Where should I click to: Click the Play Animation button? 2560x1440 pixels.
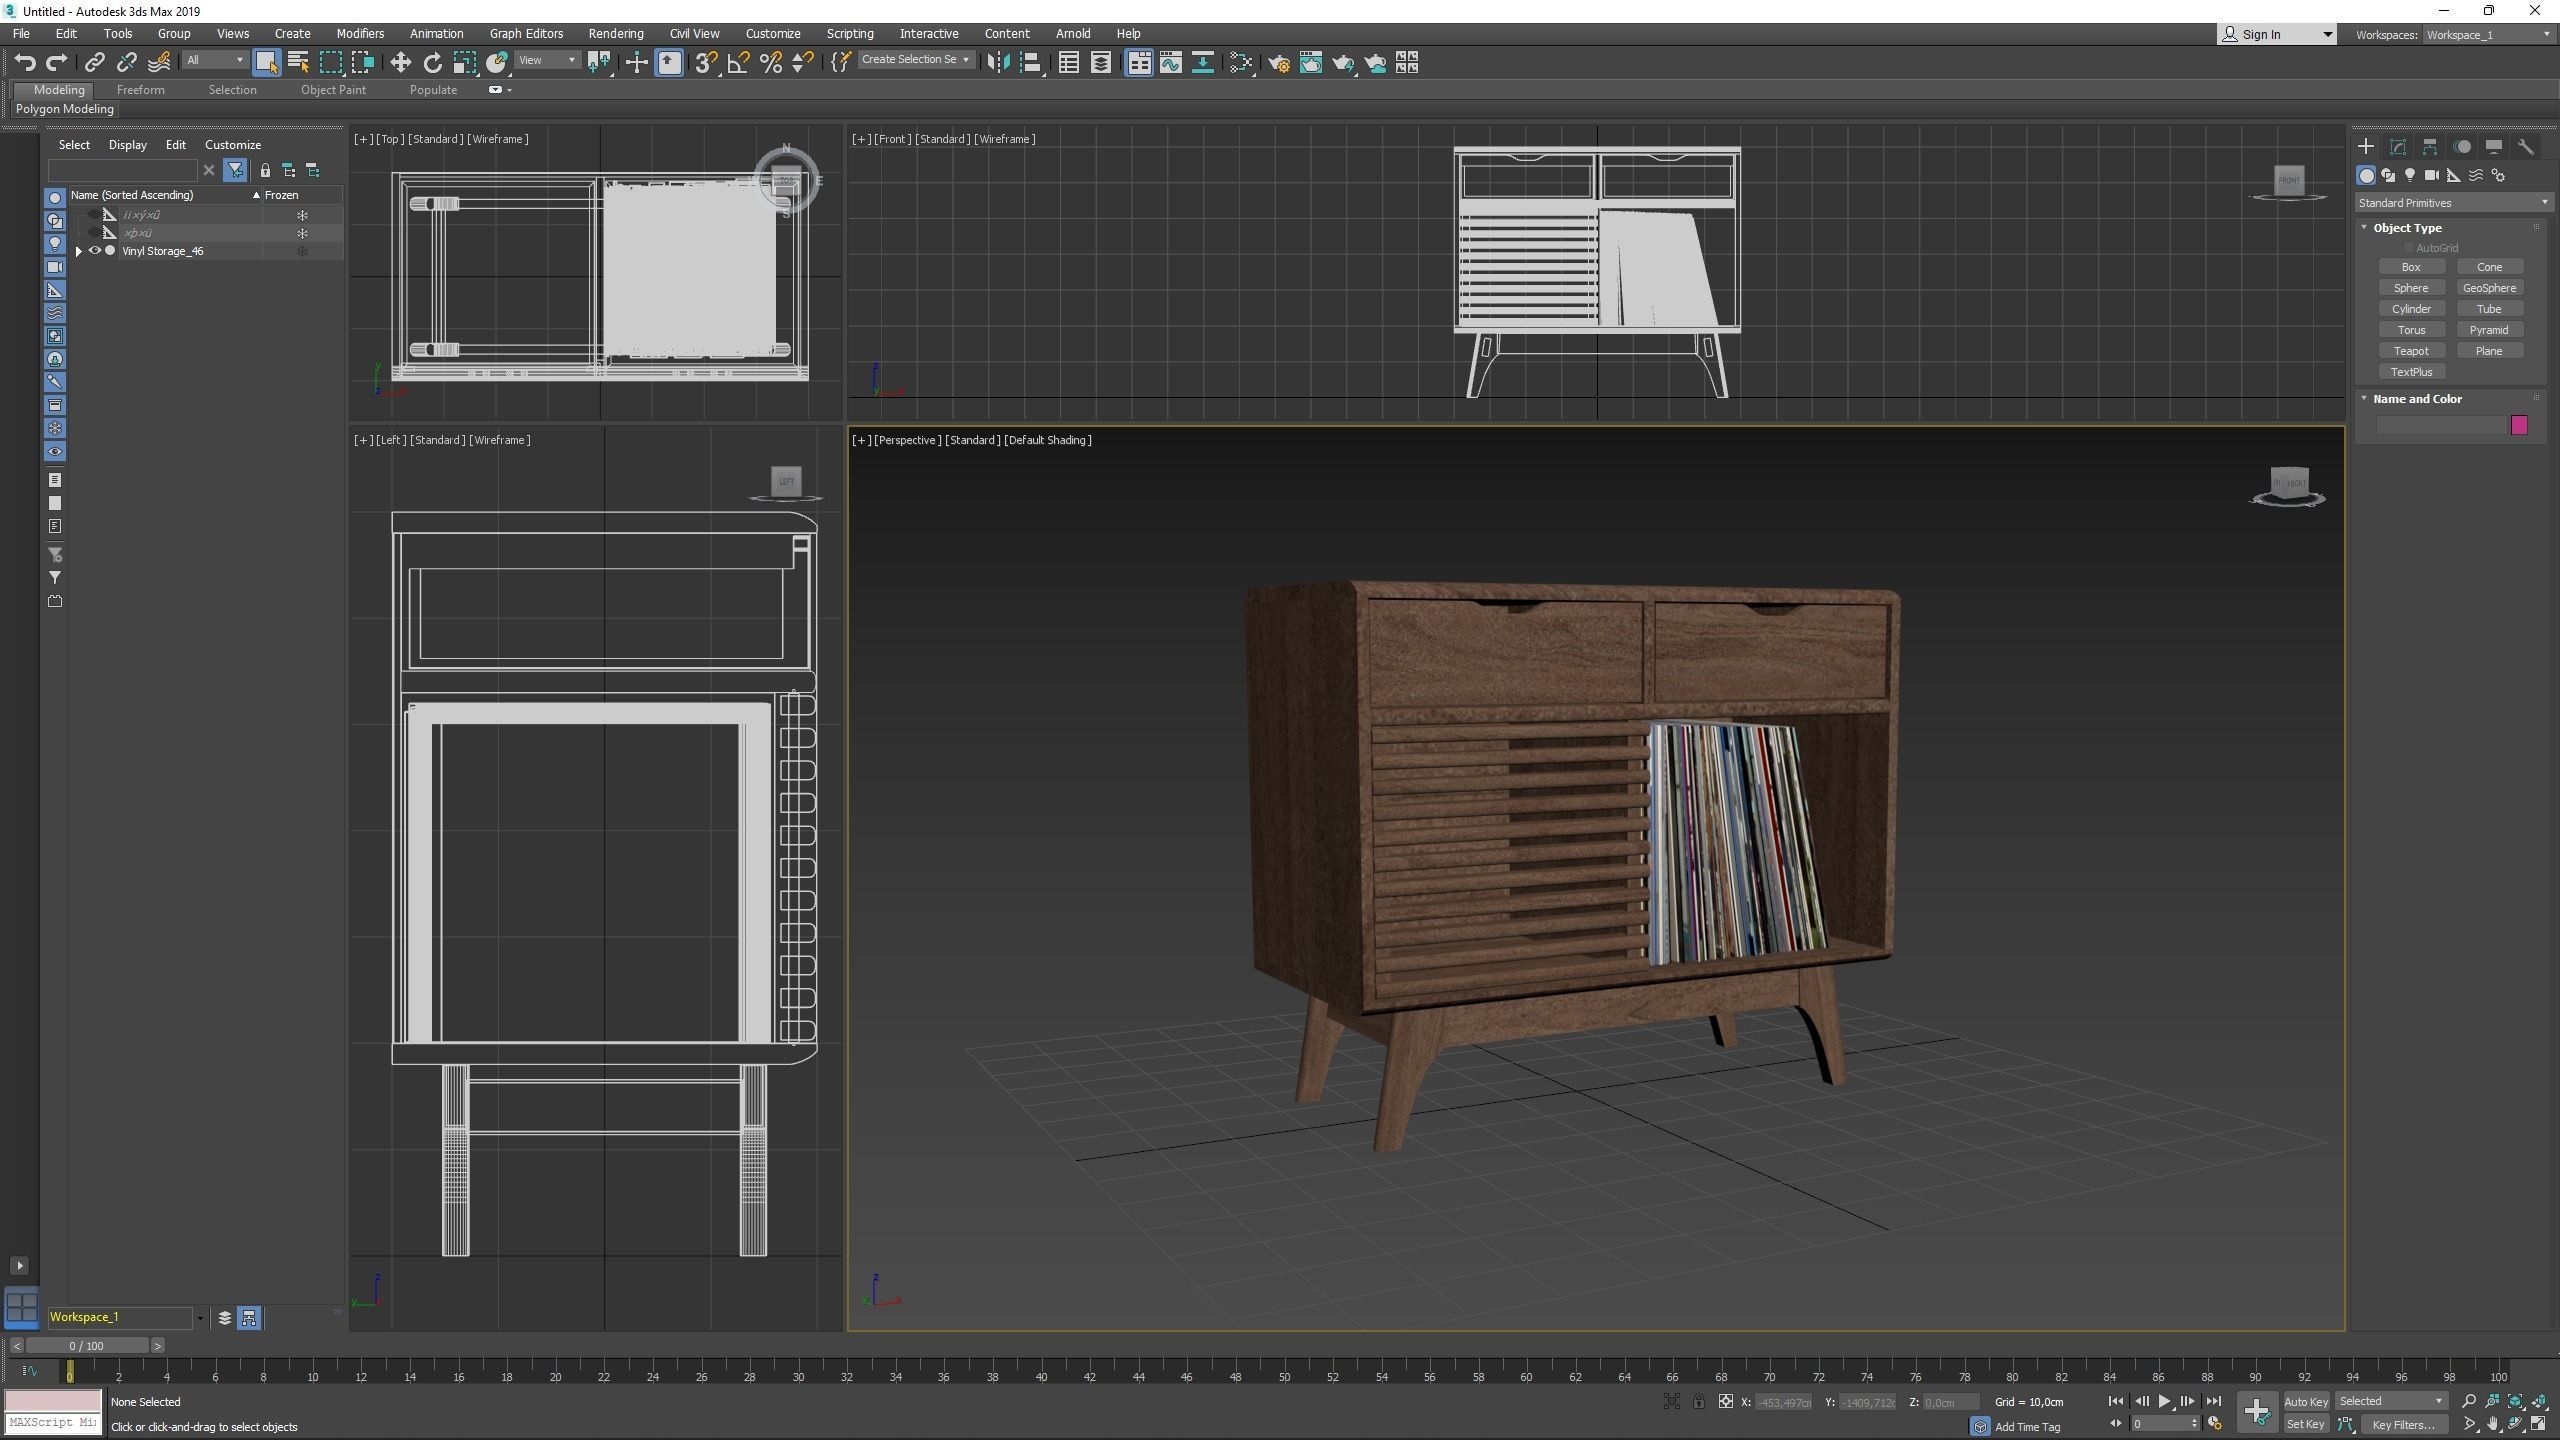[x=2164, y=1401]
